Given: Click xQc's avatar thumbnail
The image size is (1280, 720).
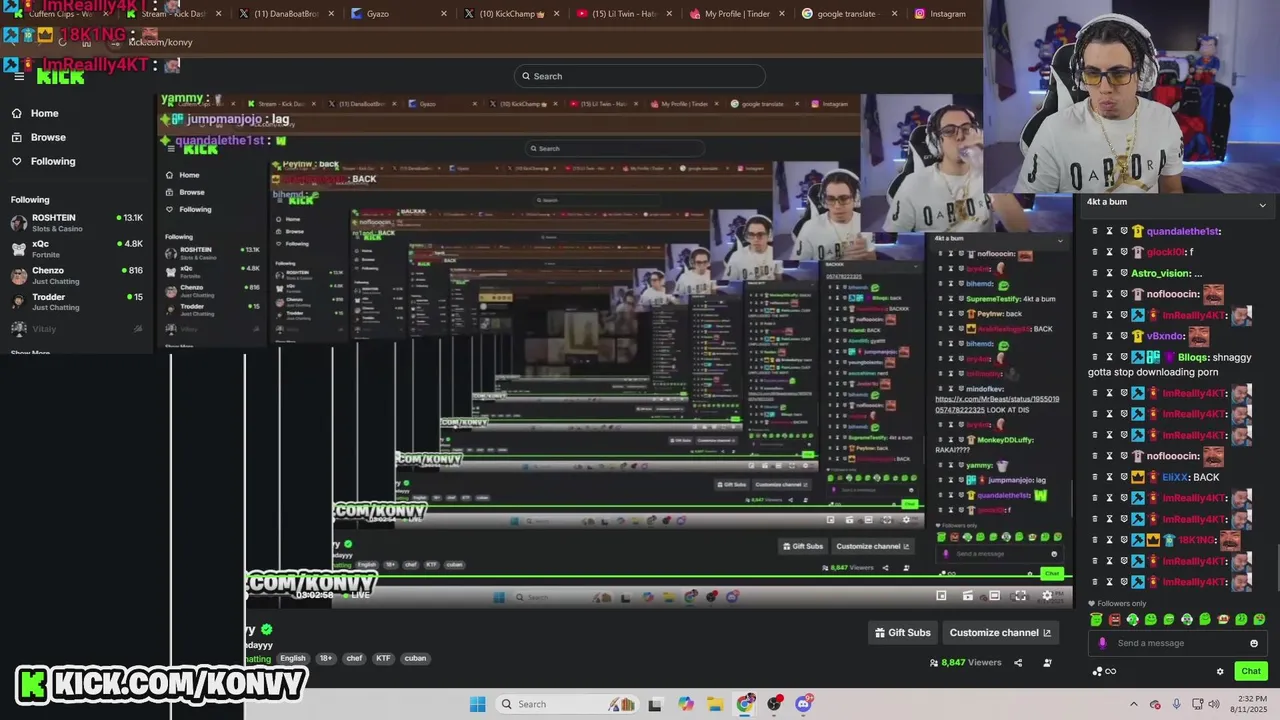Looking at the screenshot, I should [x=19, y=249].
